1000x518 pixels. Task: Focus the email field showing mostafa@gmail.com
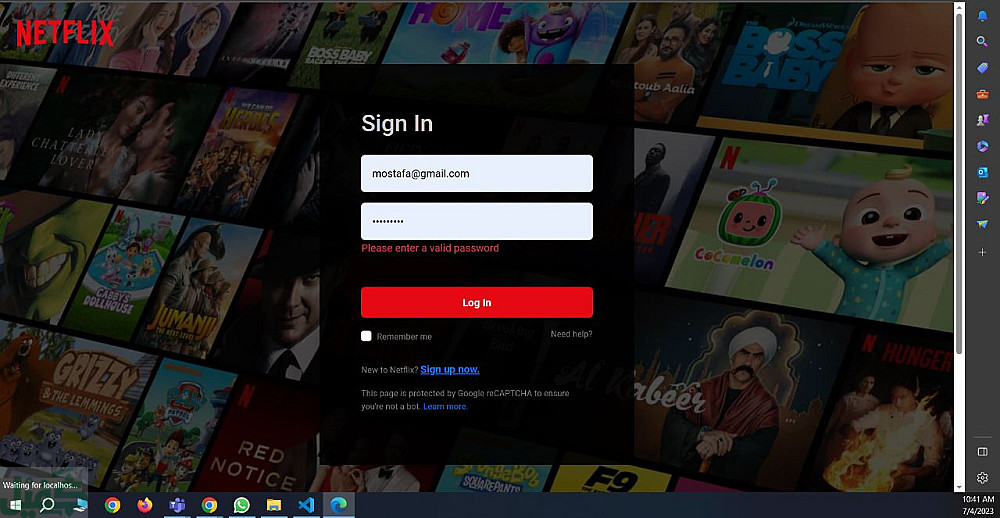click(x=477, y=174)
